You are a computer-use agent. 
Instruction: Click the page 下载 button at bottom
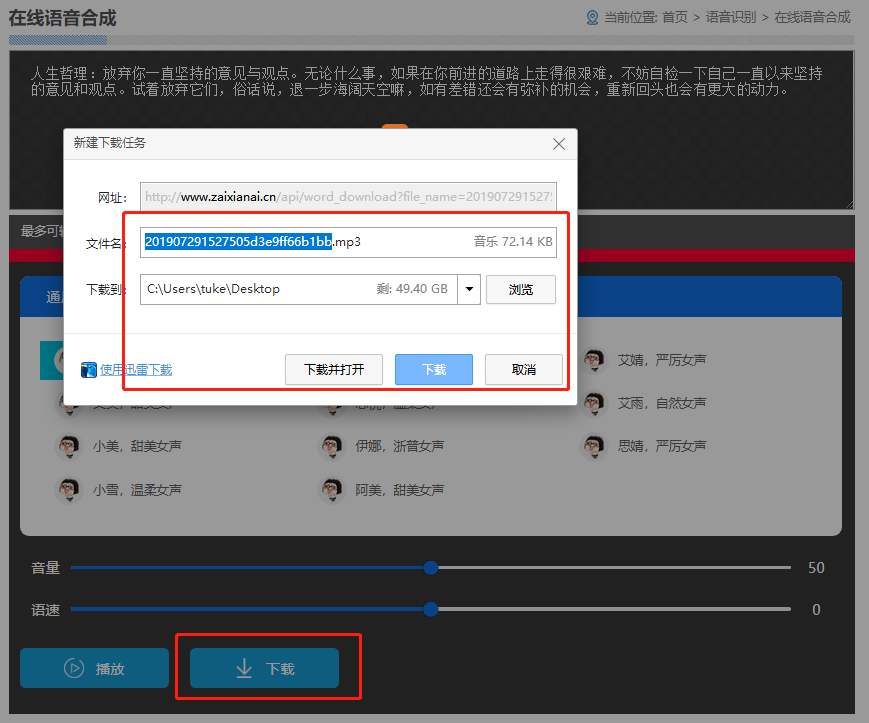tap(264, 668)
